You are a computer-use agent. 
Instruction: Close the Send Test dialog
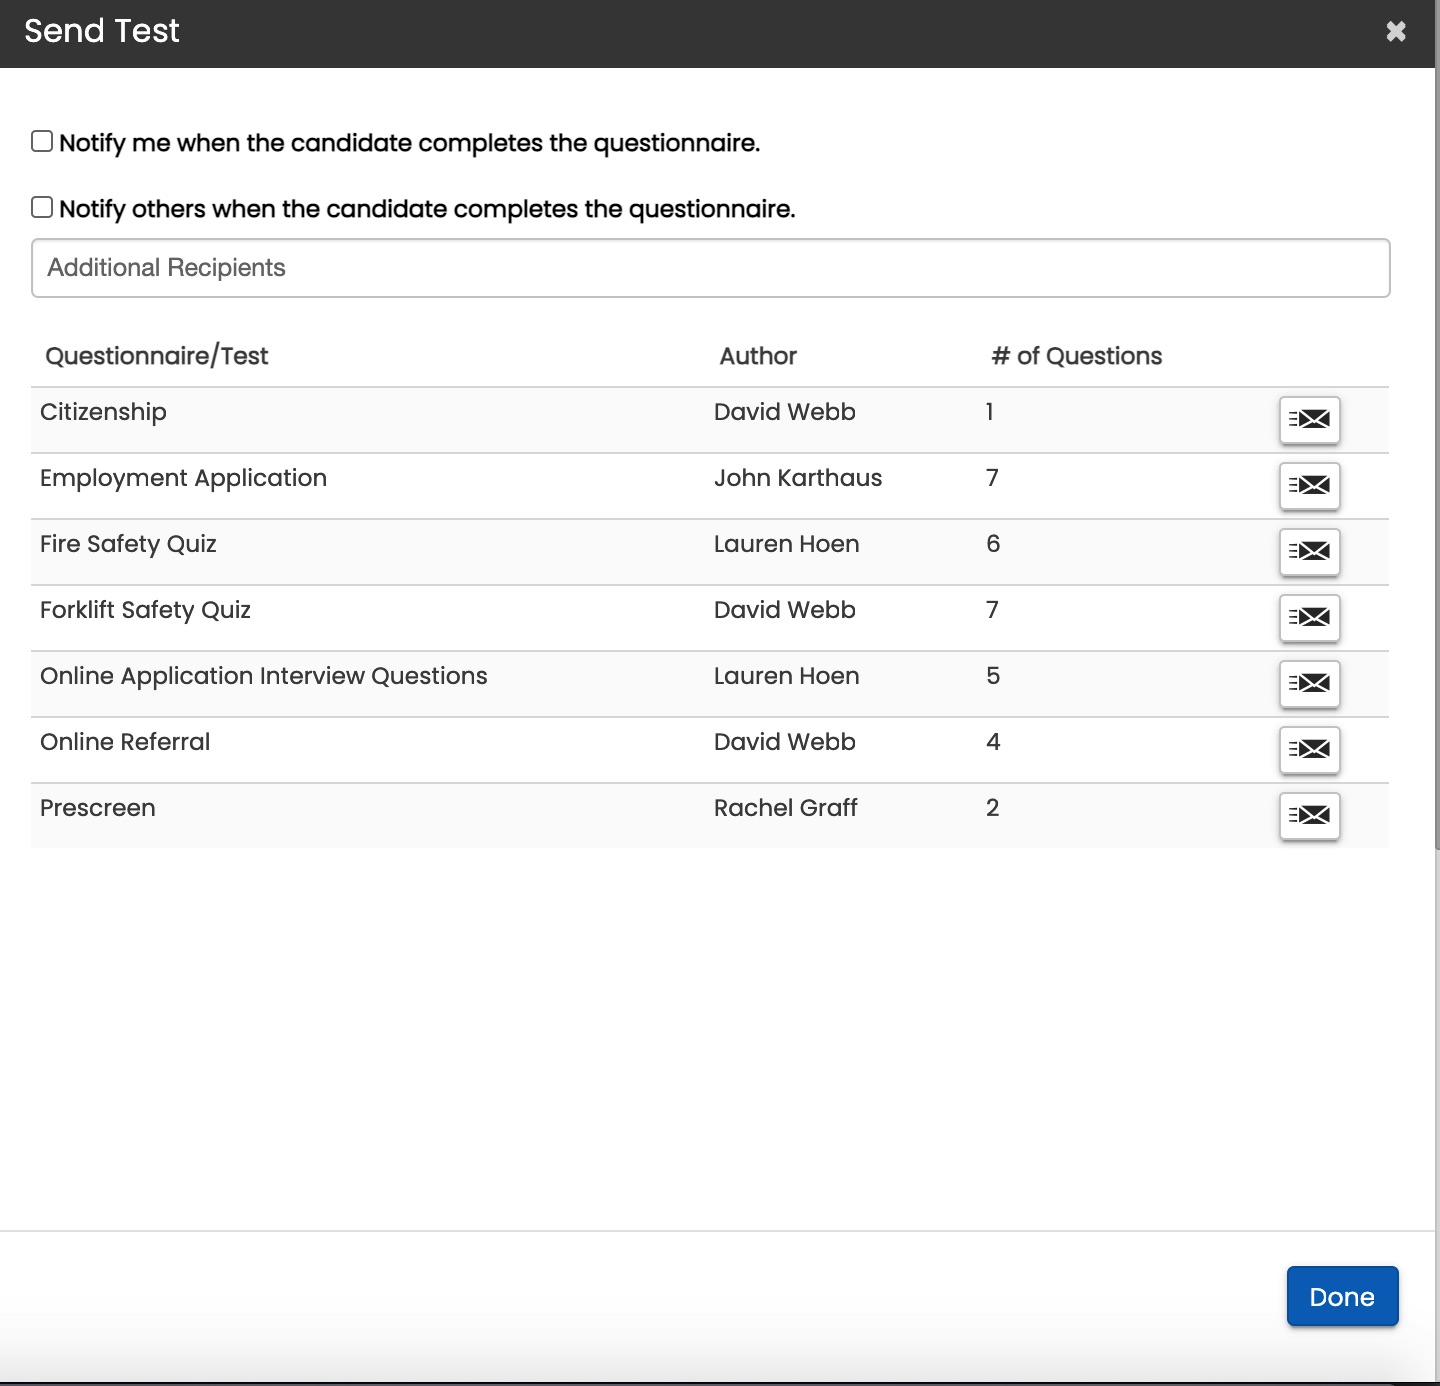1396,32
